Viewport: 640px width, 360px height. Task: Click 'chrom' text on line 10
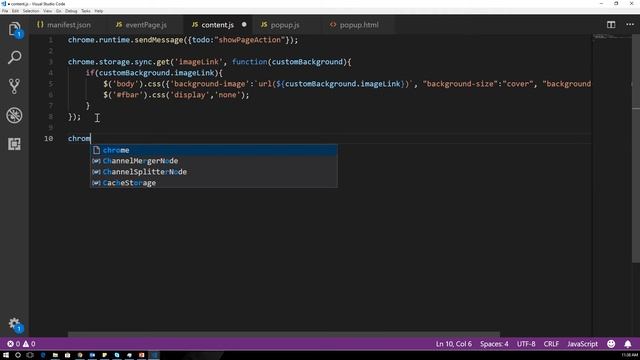click(x=79, y=138)
